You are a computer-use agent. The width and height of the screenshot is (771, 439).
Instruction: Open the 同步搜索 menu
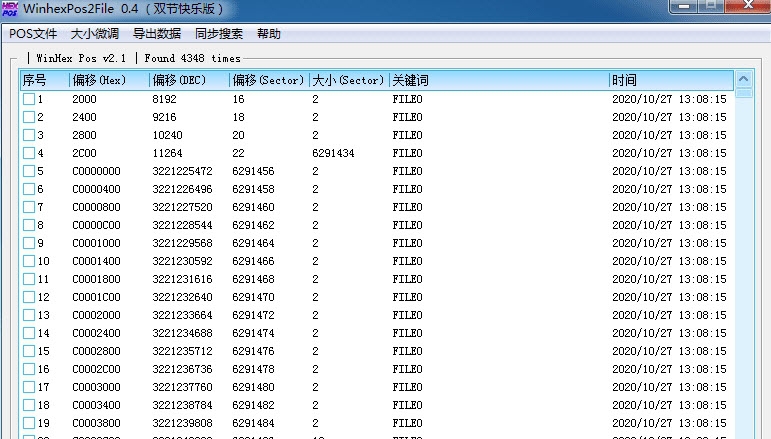[x=219, y=34]
